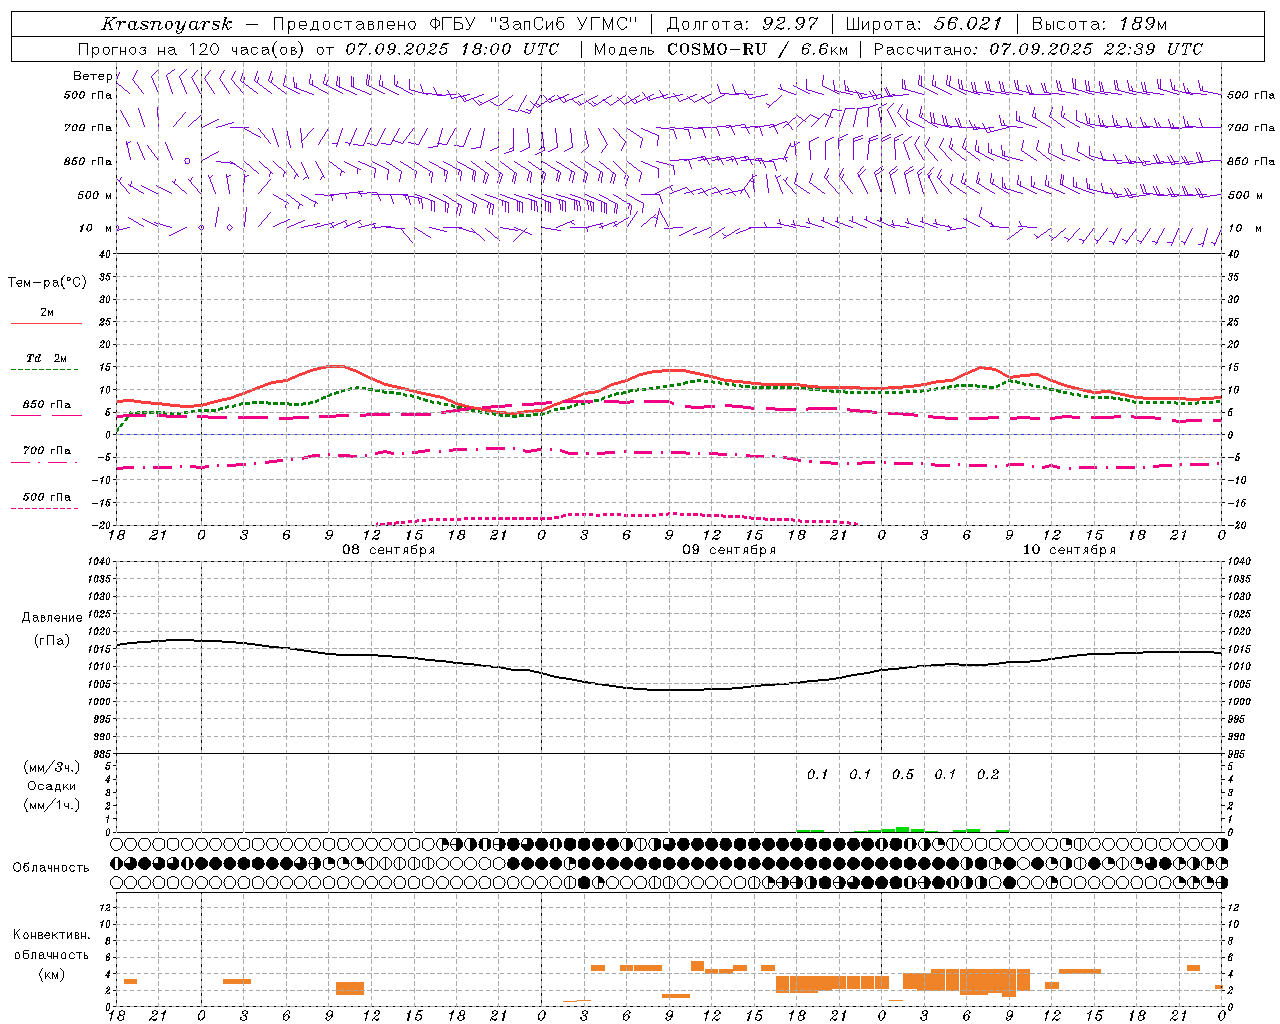Screen dimensions: 1280x1024
Task: Click the 850 гПа temperature legend entry
Action: (47, 405)
